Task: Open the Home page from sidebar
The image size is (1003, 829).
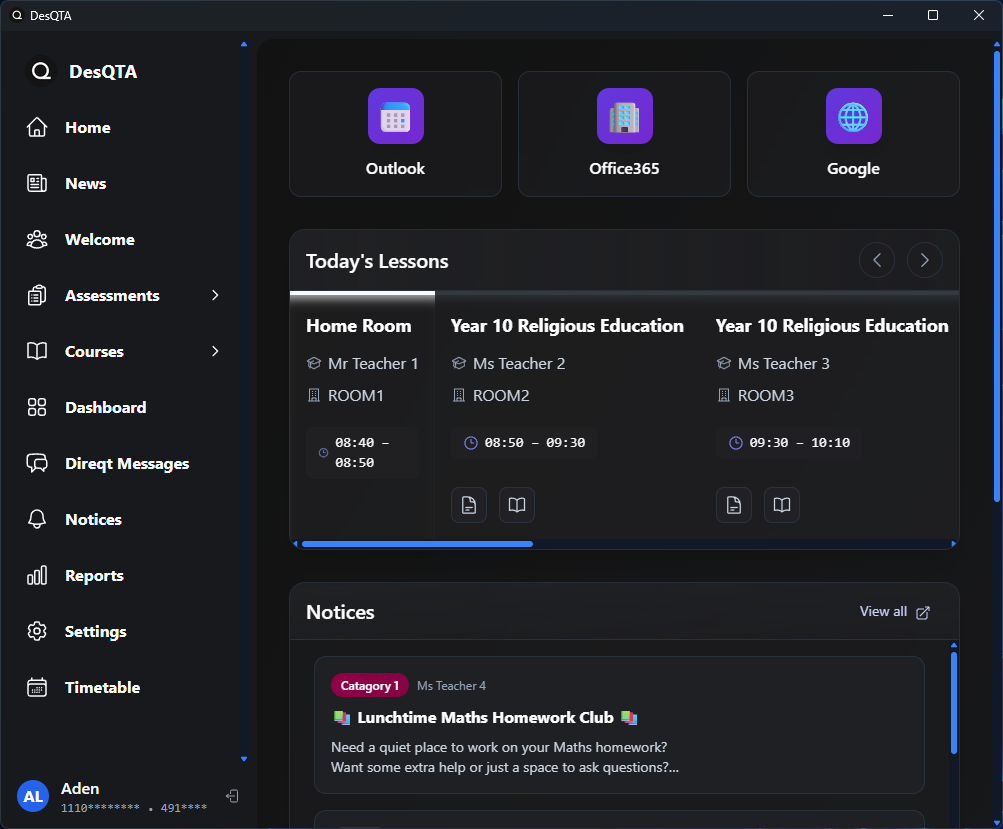Action: click(122, 128)
